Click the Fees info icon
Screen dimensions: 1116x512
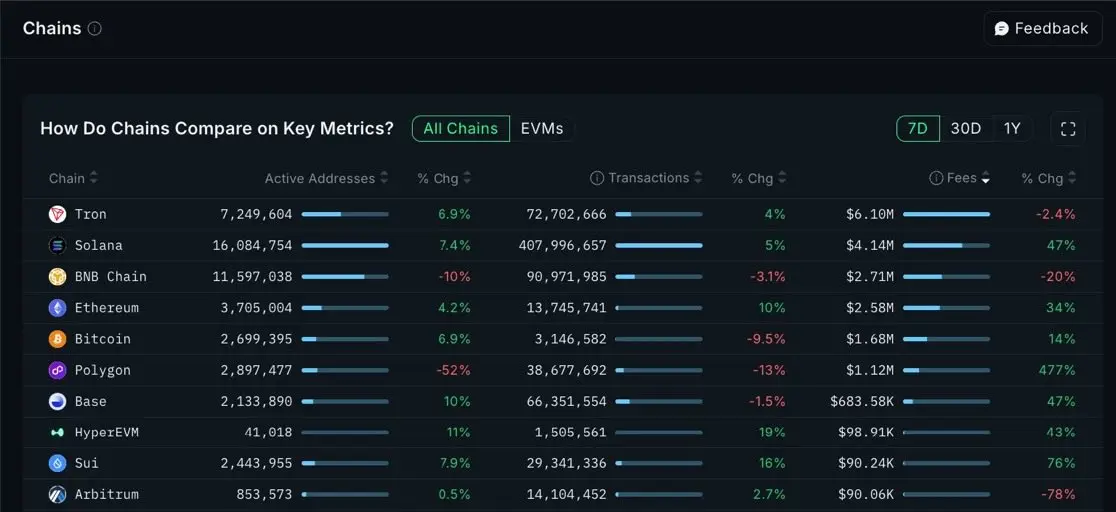936,178
